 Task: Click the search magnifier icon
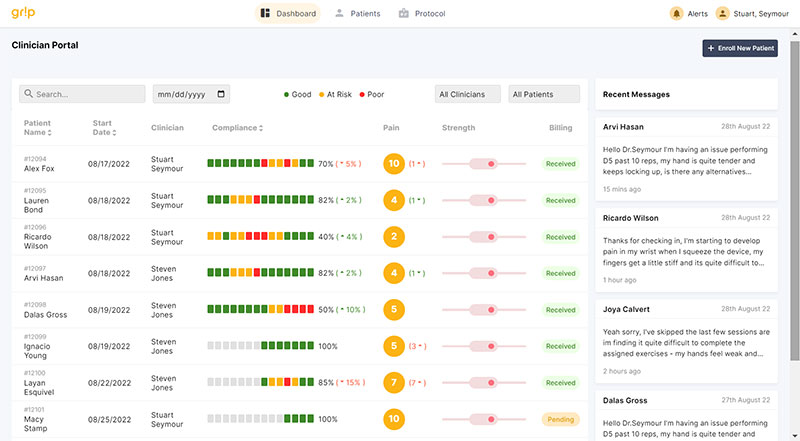point(29,94)
